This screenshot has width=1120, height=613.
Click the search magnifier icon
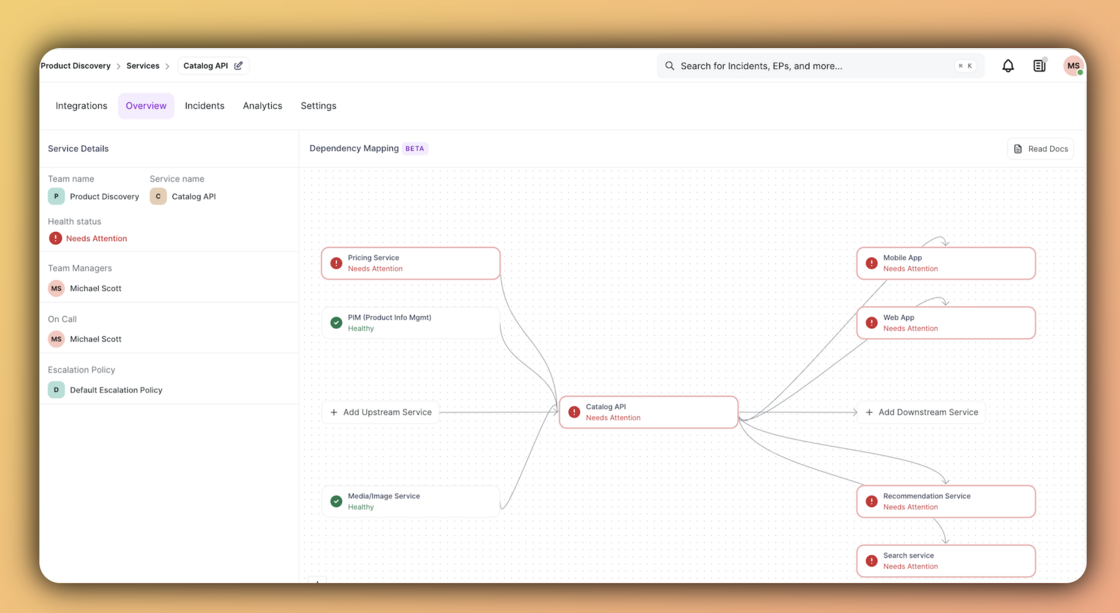click(x=669, y=66)
